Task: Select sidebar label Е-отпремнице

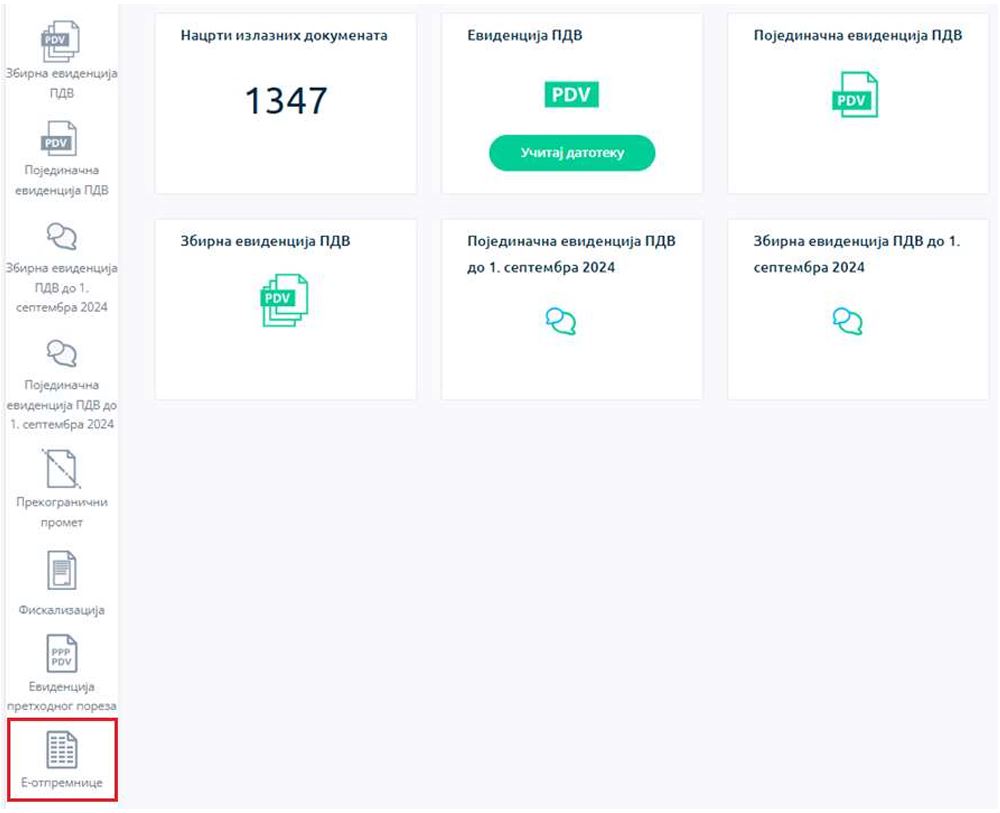Action: point(61,782)
